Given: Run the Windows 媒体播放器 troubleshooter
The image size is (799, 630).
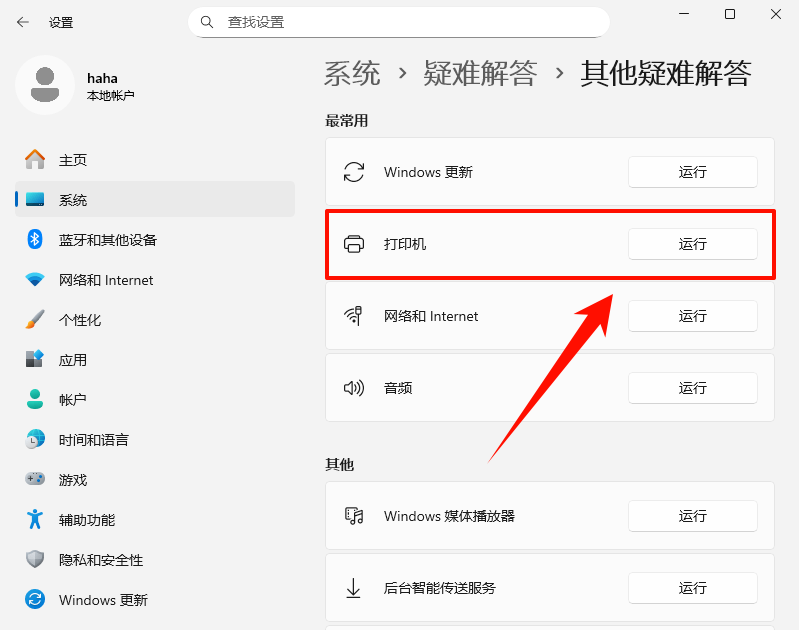Looking at the screenshot, I should [693, 516].
